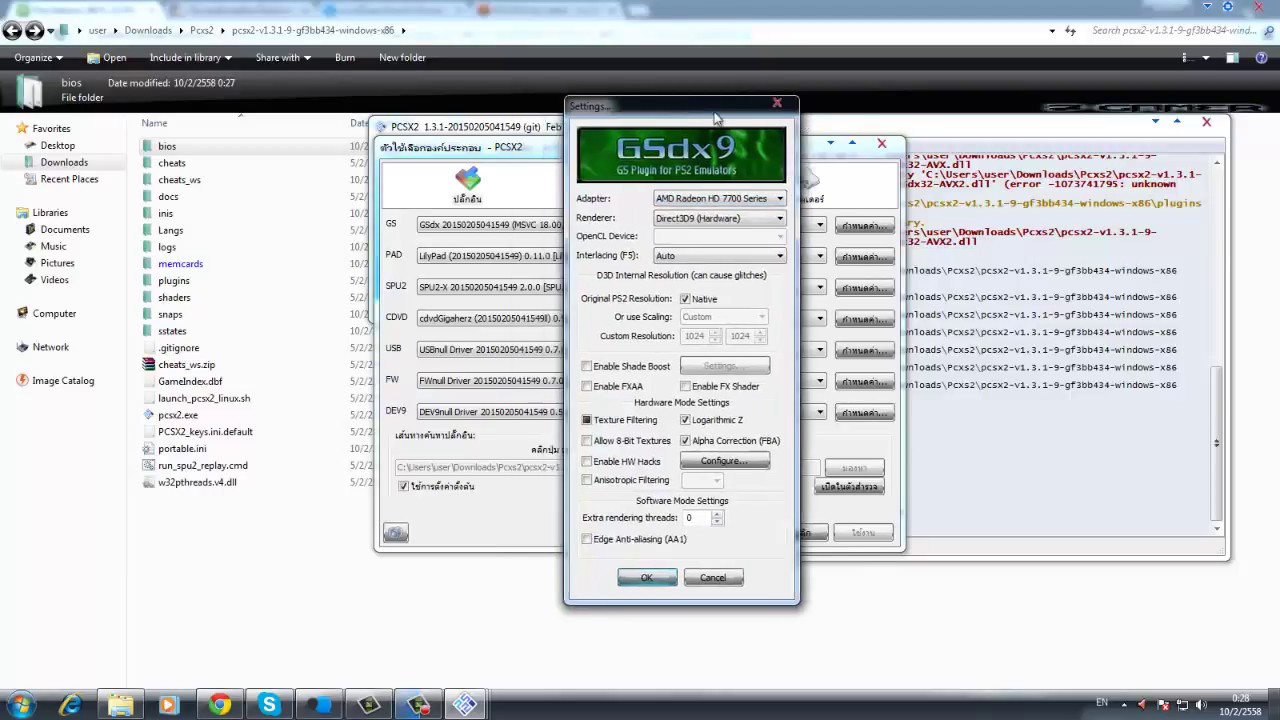Increase Extra rendering threads spinner

pos(717,514)
